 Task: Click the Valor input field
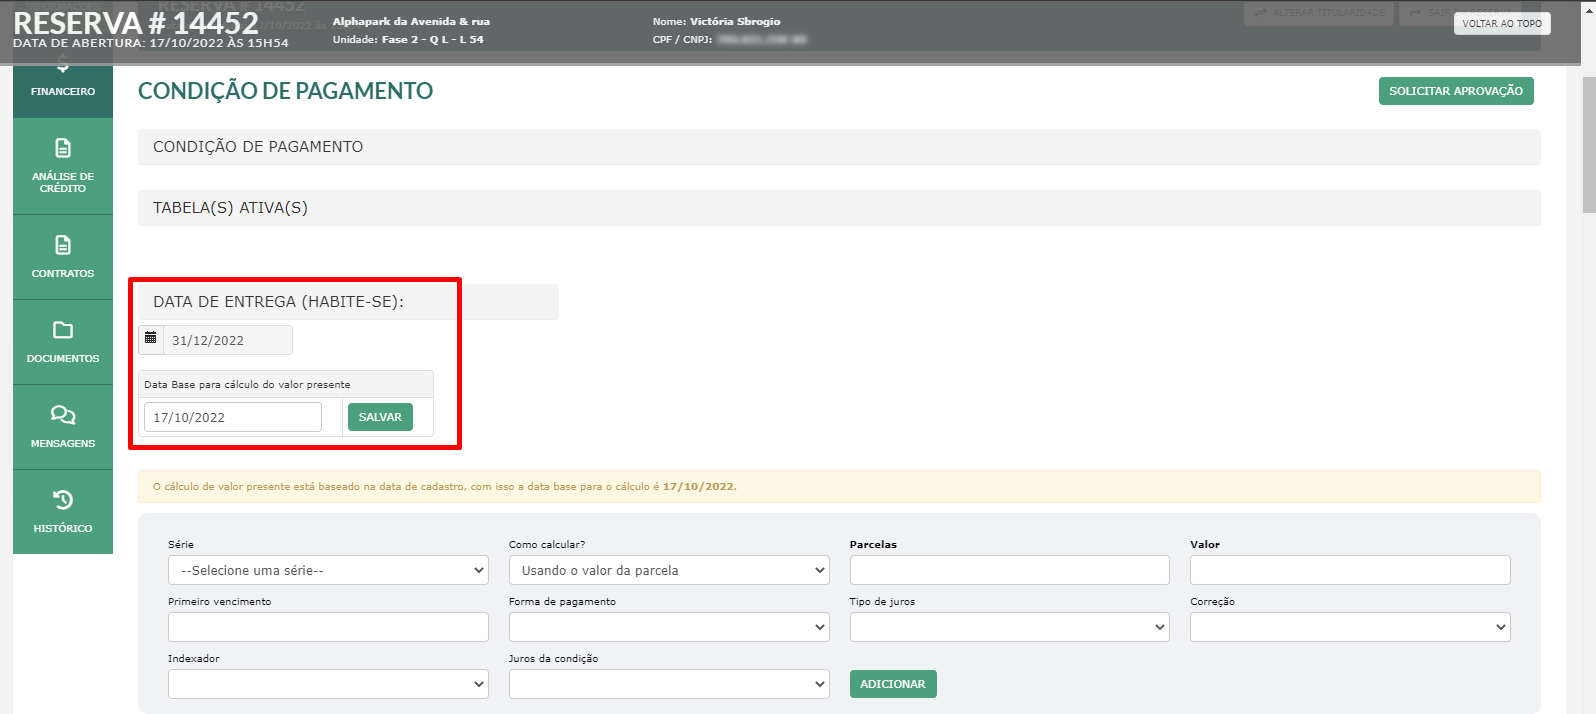click(x=1350, y=570)
